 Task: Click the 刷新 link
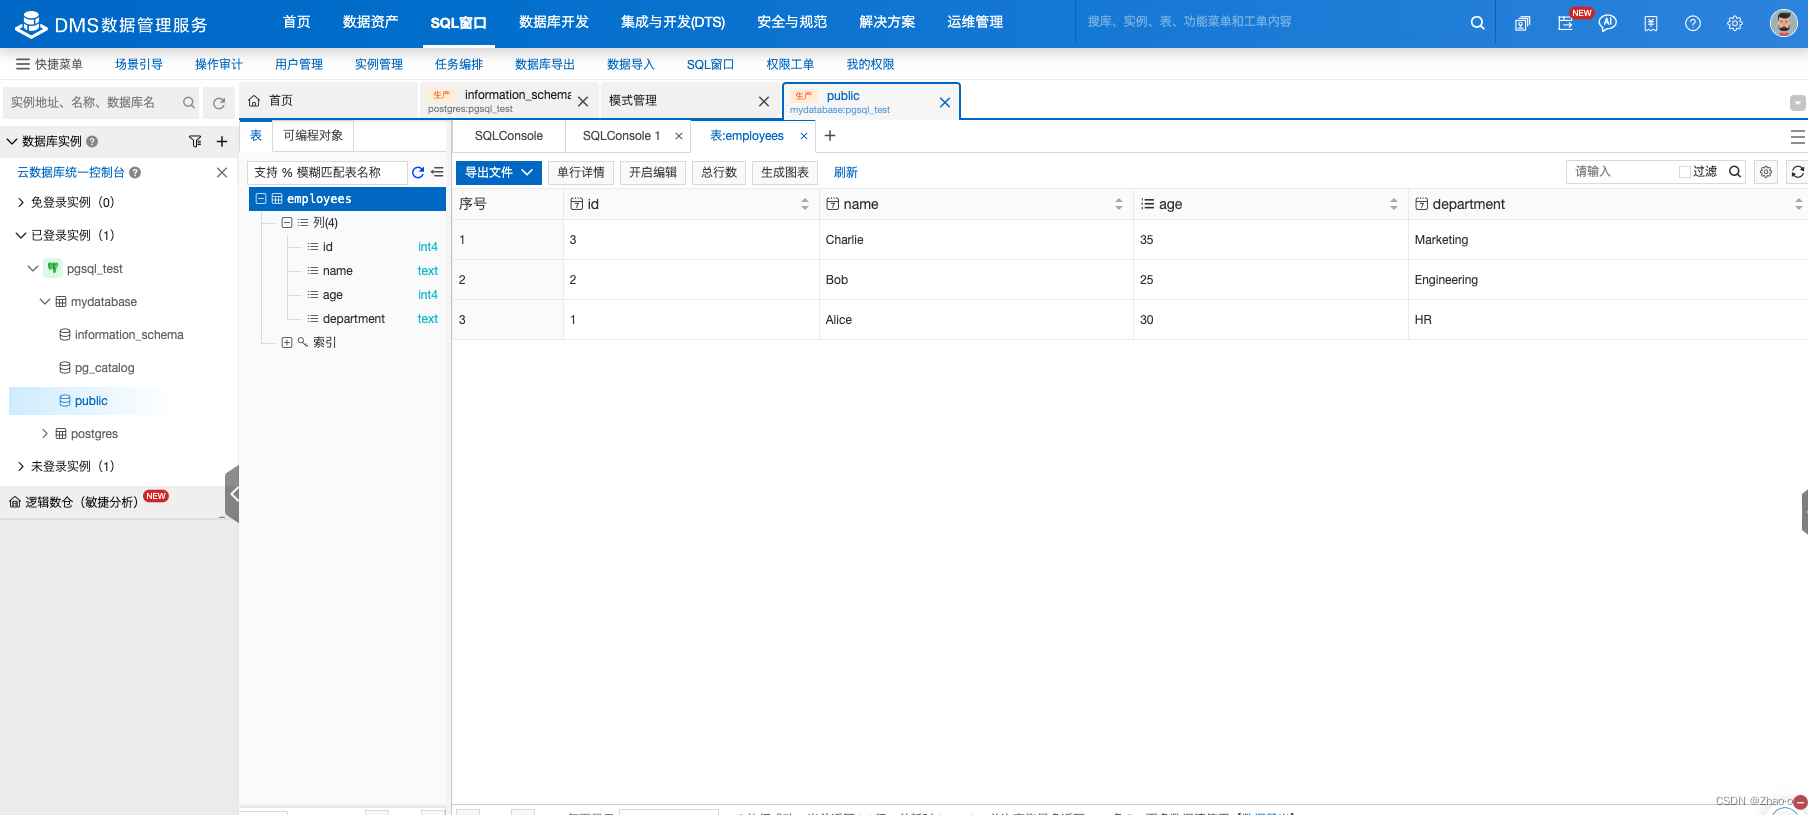[x=846, y=172]
